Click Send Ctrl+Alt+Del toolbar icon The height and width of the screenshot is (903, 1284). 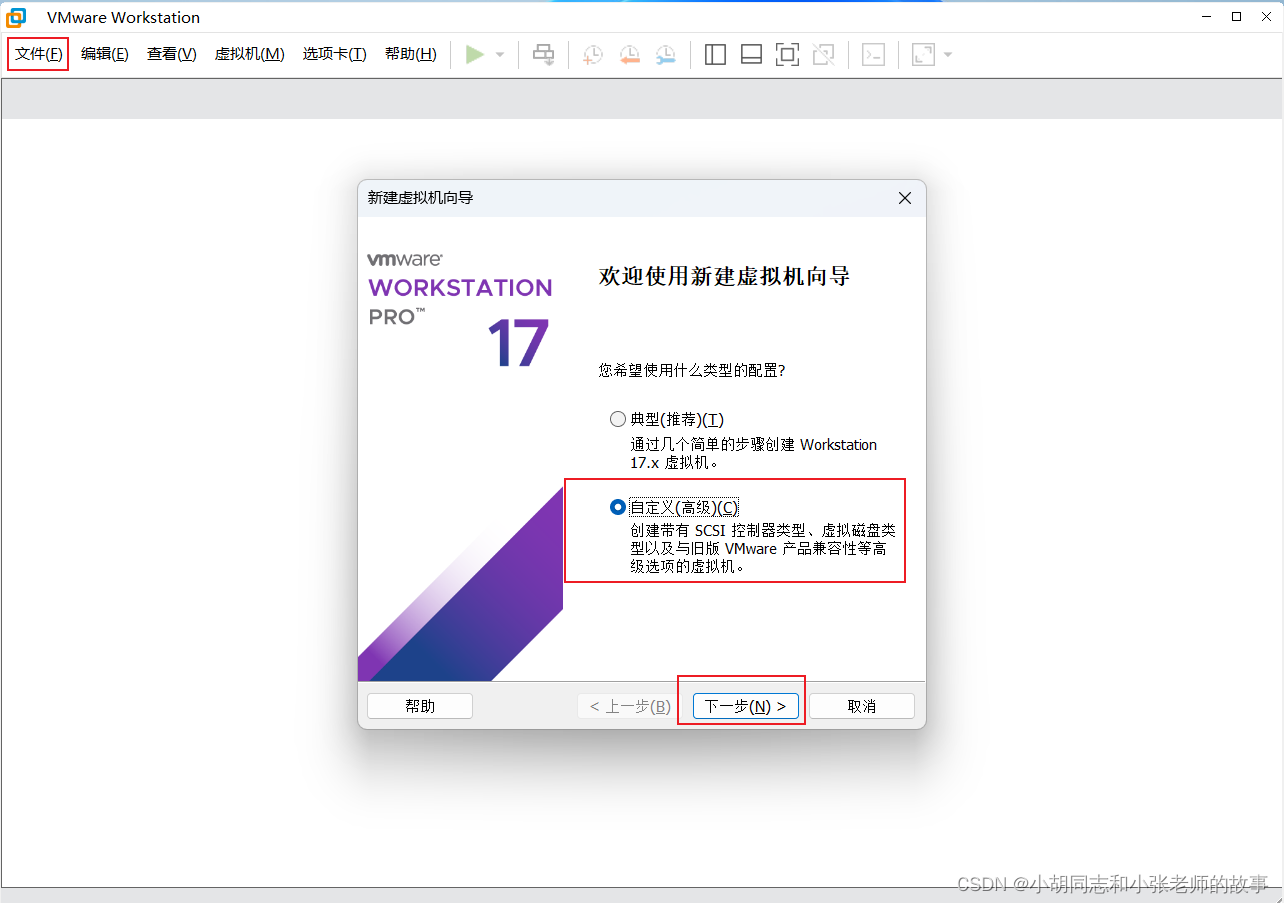click(543, 54)
